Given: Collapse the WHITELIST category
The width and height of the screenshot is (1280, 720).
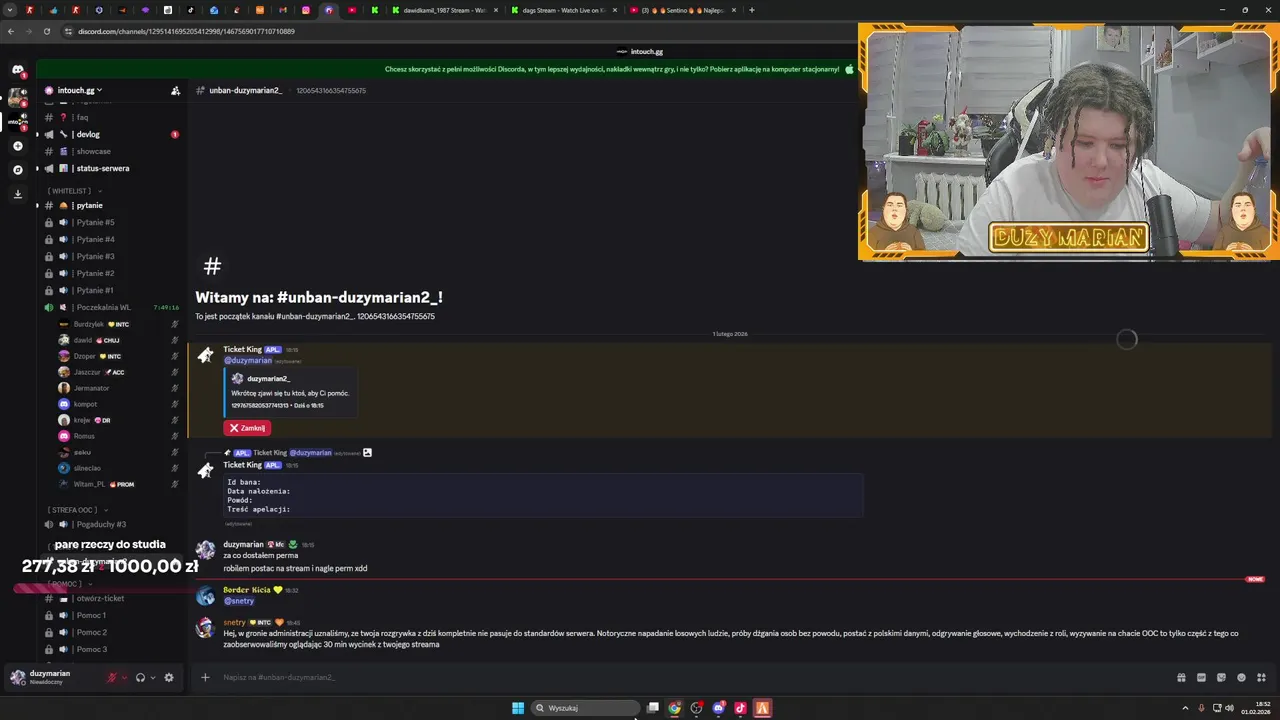Looking at the screenshot, I should click(72, 191).
